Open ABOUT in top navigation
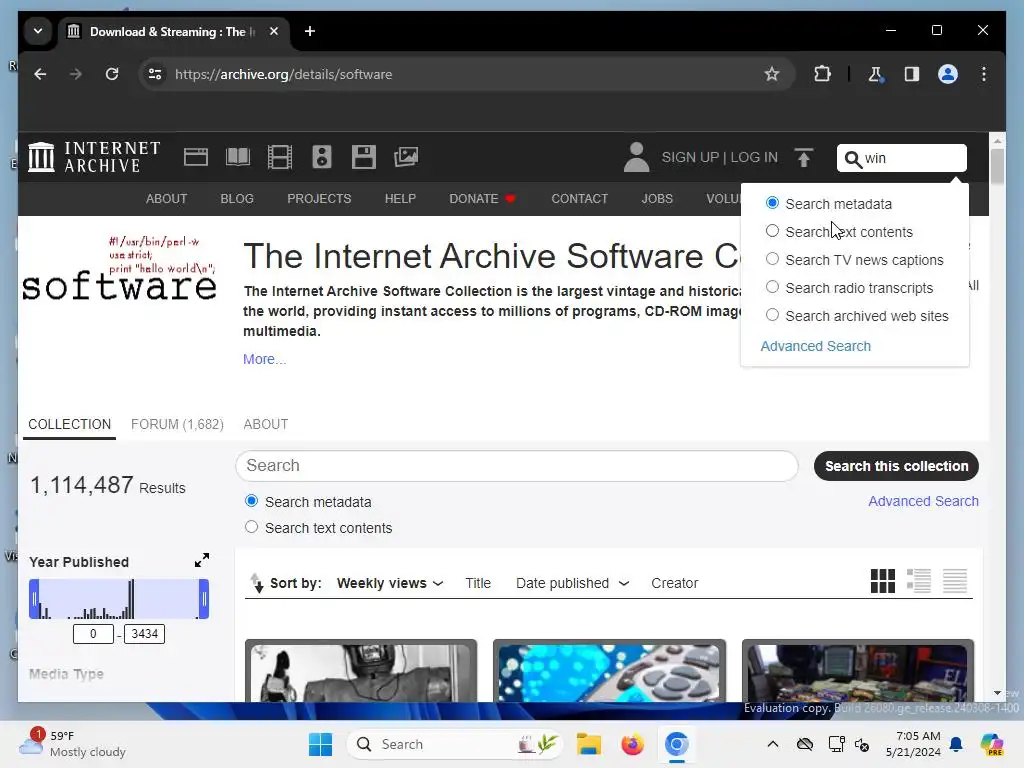 click(x=167, y=199)
